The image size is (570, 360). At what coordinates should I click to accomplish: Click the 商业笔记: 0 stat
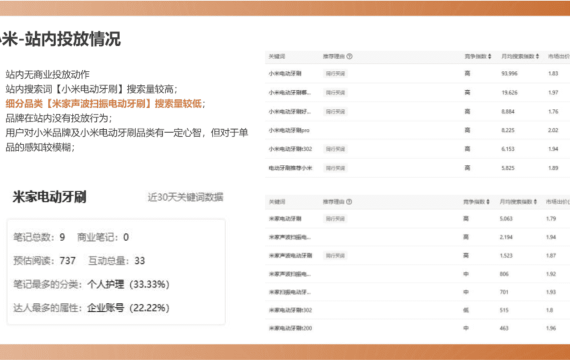point(103,237)
